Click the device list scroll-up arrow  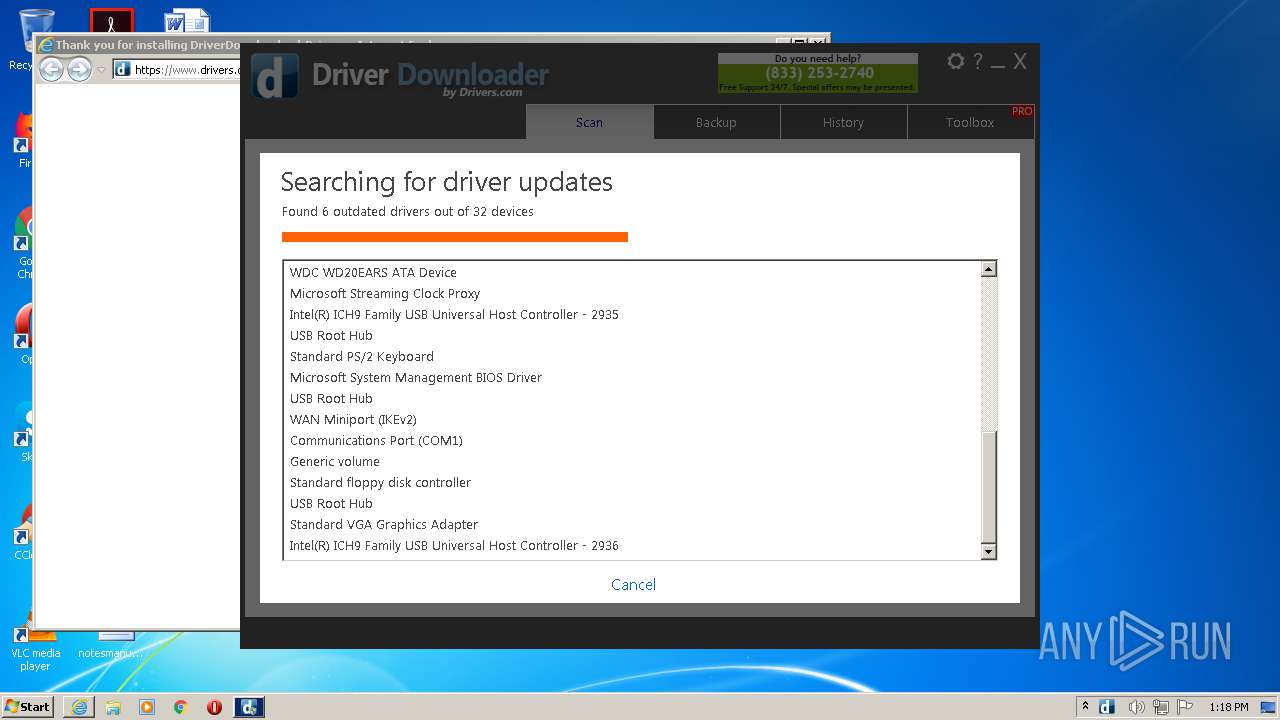(988, 269)
